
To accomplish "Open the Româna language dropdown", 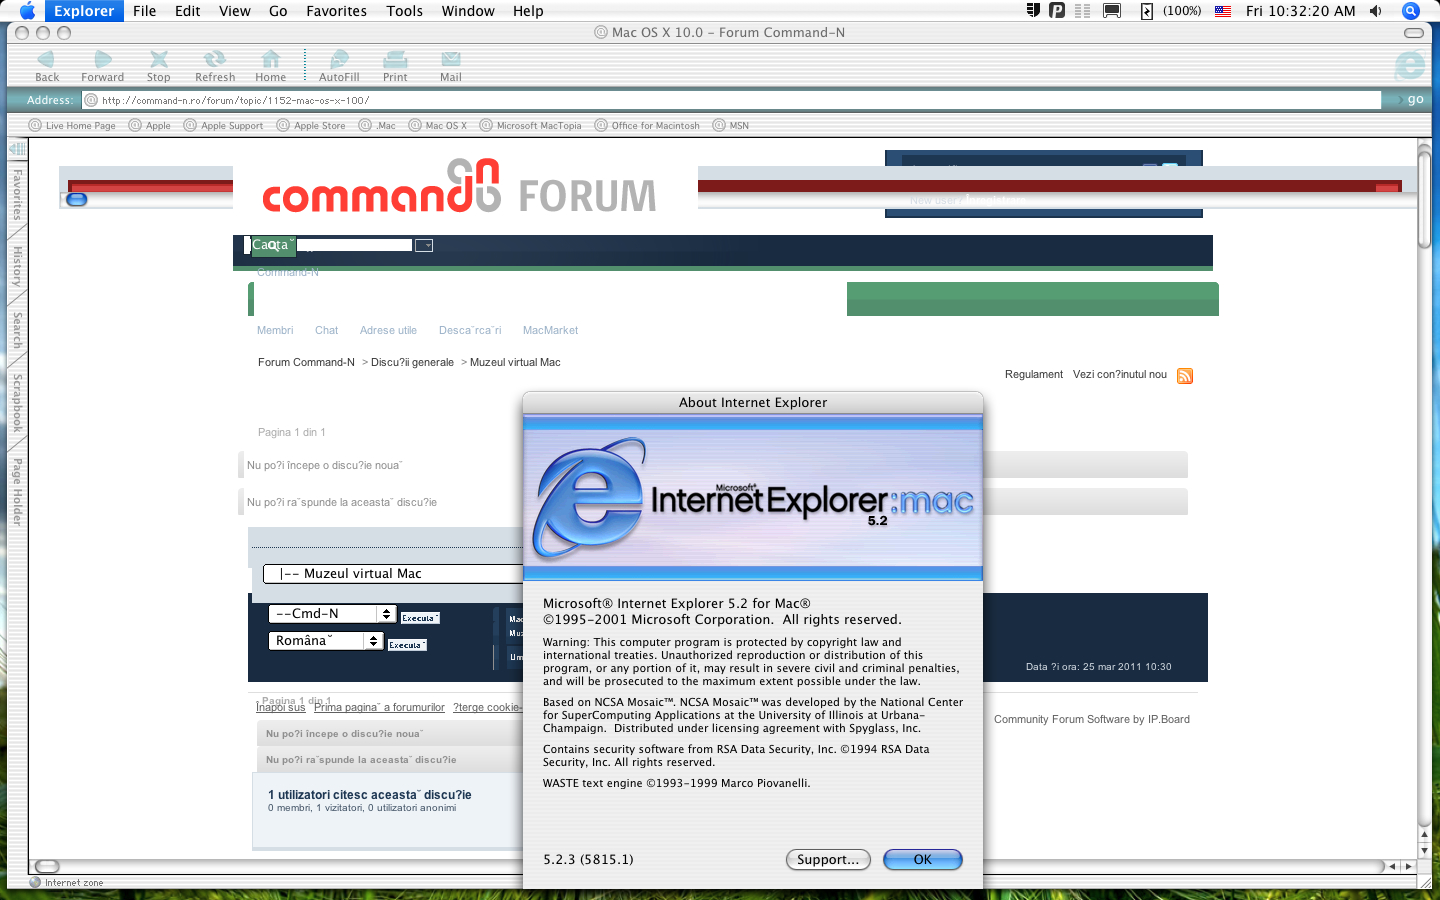I will [x=325, y=641].
